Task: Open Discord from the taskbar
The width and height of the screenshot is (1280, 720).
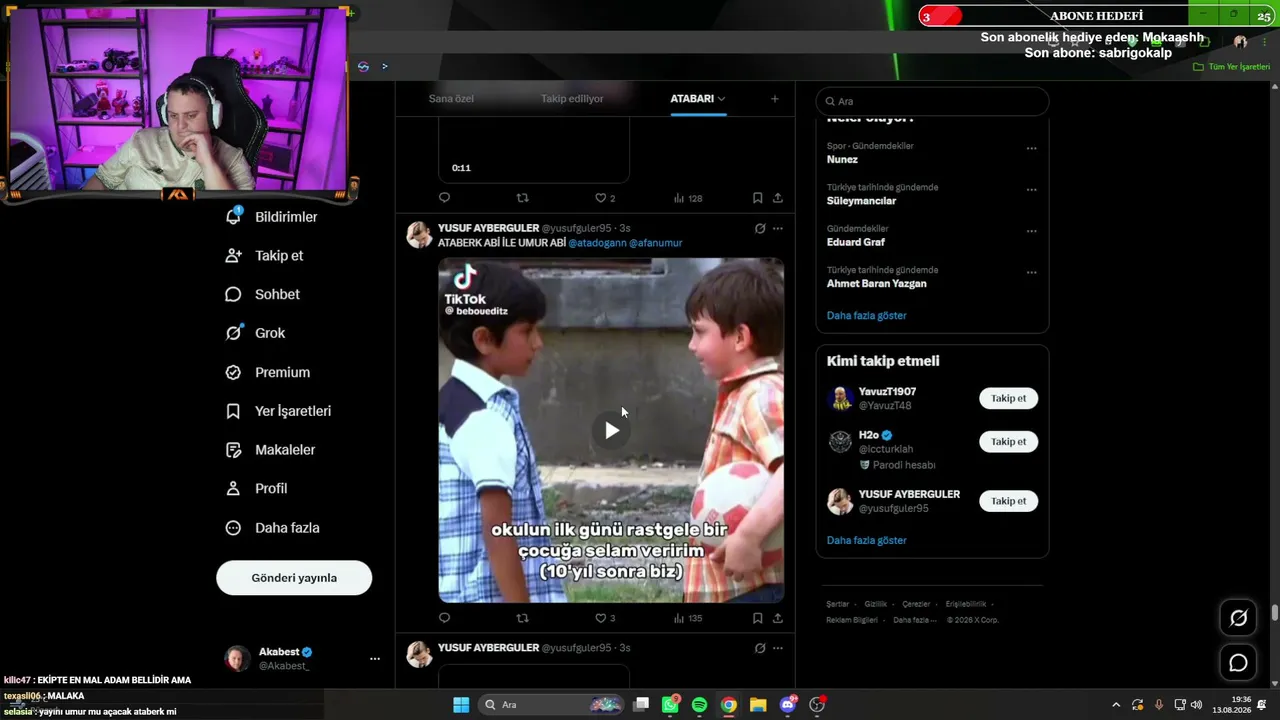Action: tap(787, 705)
